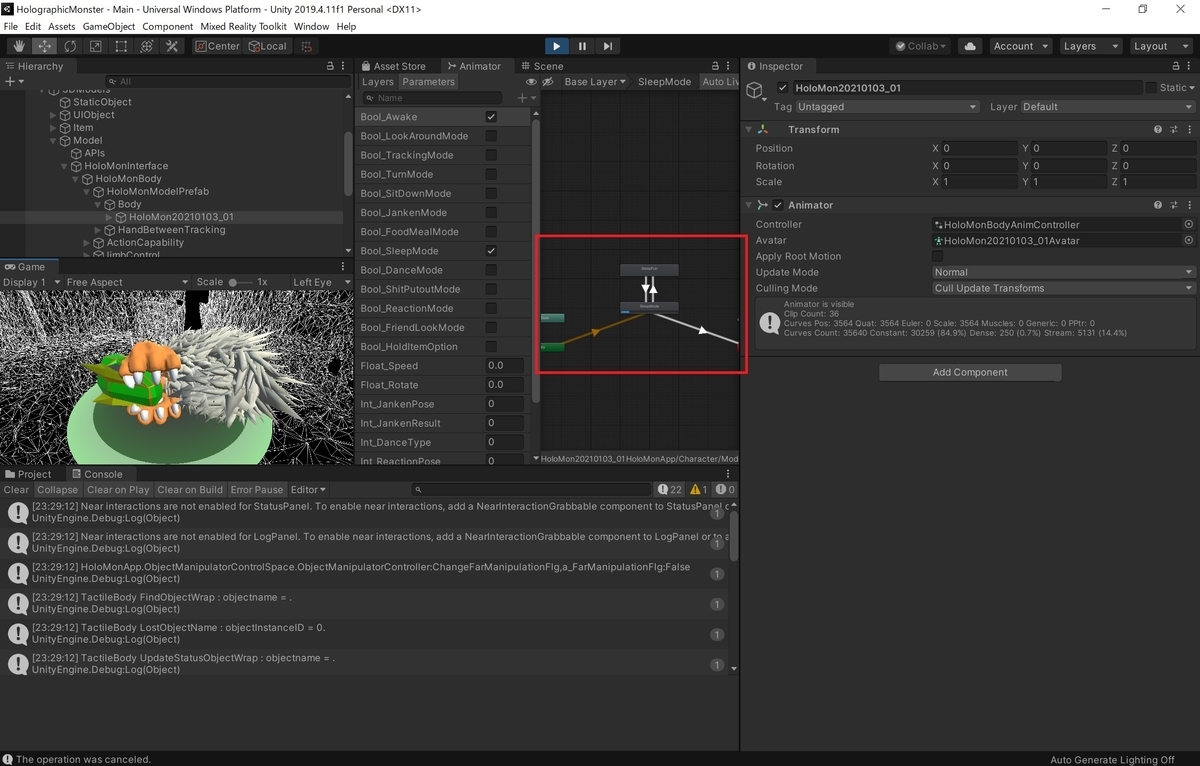Viewport: 1200px width, 766px height.
Task: Toggle error messages count in Console
Action: pos(725,489)
